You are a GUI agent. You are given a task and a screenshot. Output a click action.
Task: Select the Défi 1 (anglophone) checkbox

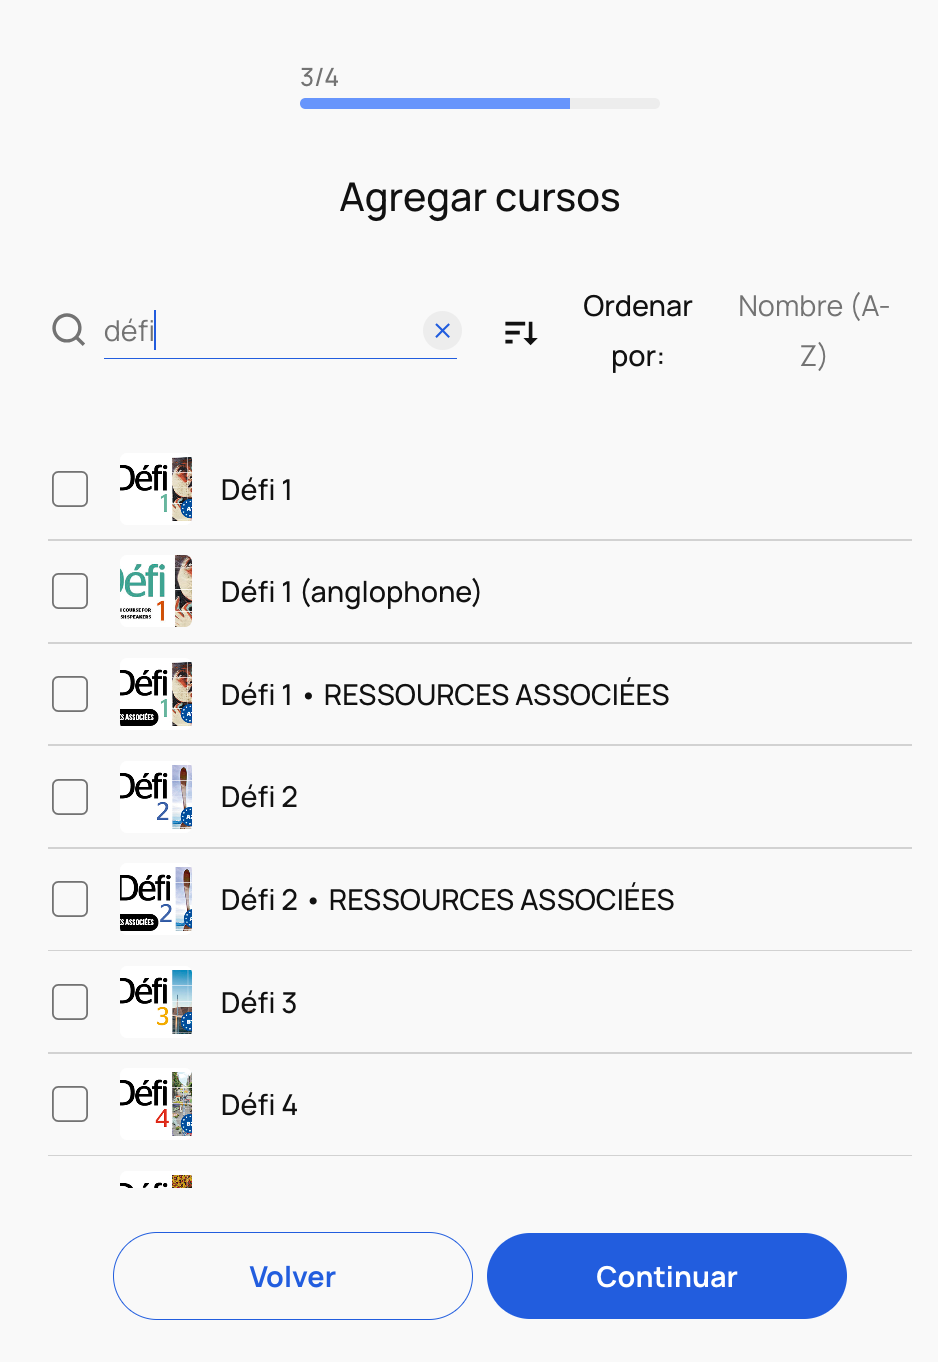[x=70, y=591]
